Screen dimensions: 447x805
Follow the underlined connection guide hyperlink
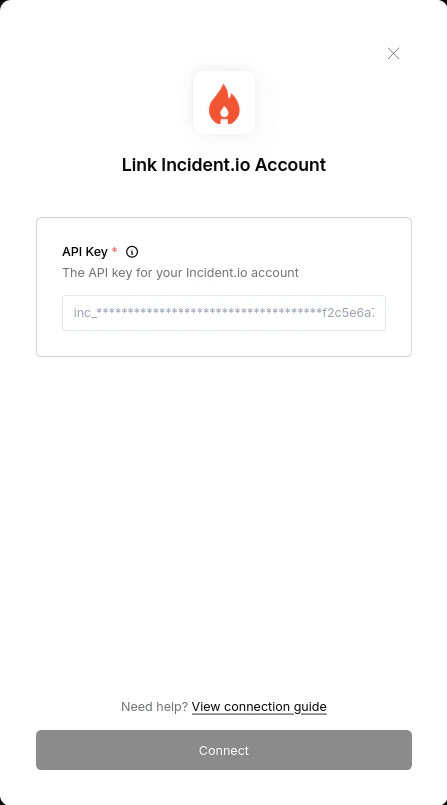(259, 707)
